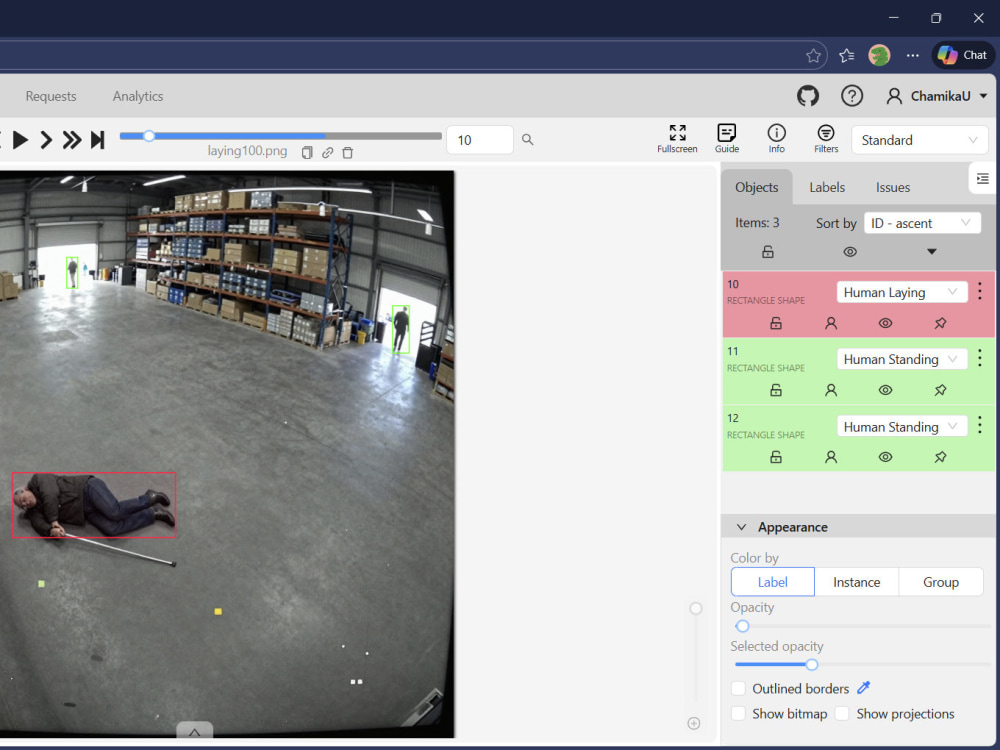Open the browser Chat copilot button

963,55
